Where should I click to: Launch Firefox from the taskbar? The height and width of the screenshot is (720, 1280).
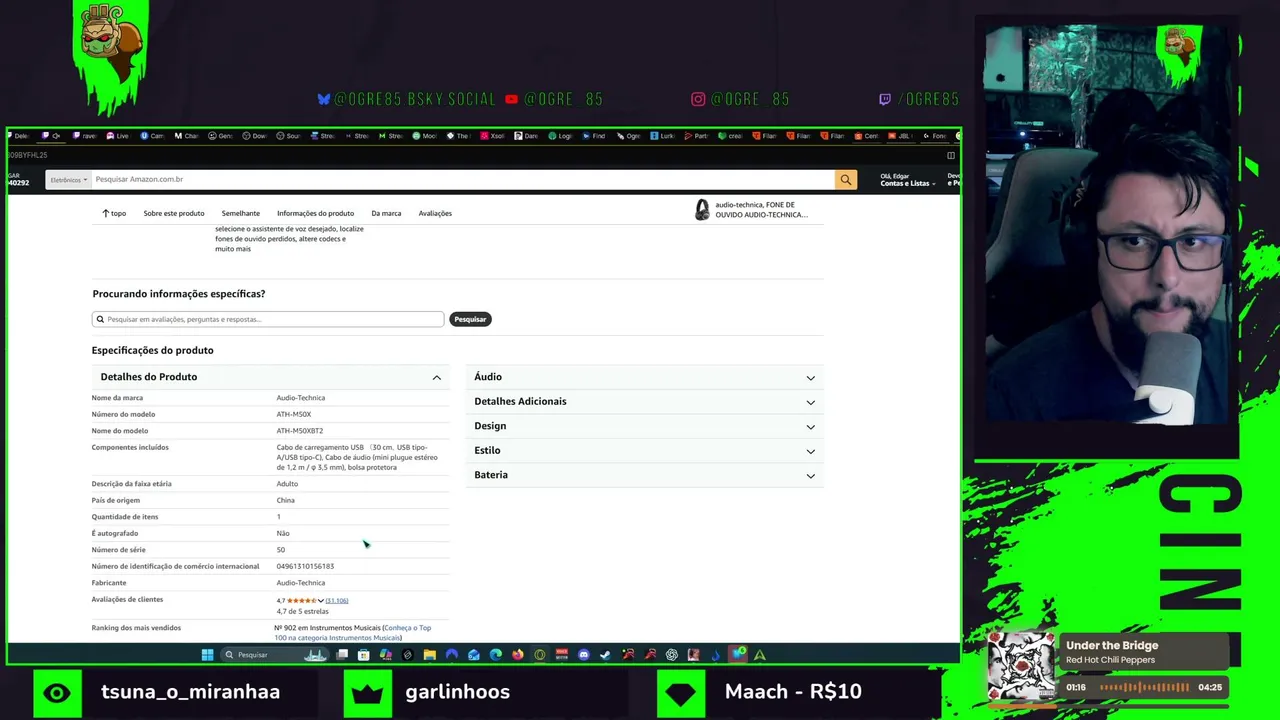(518, 655)
